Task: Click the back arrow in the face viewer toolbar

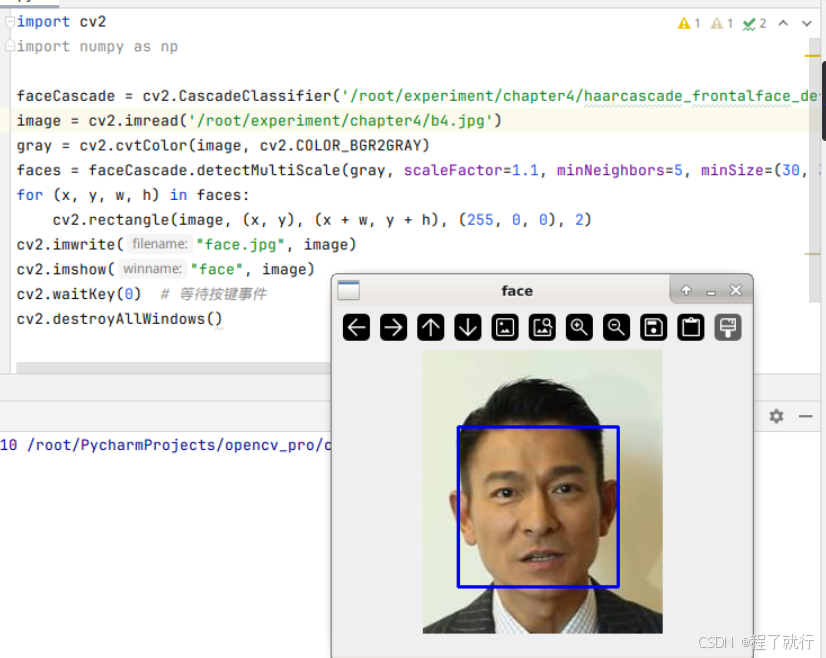Action: click(356, 327)
